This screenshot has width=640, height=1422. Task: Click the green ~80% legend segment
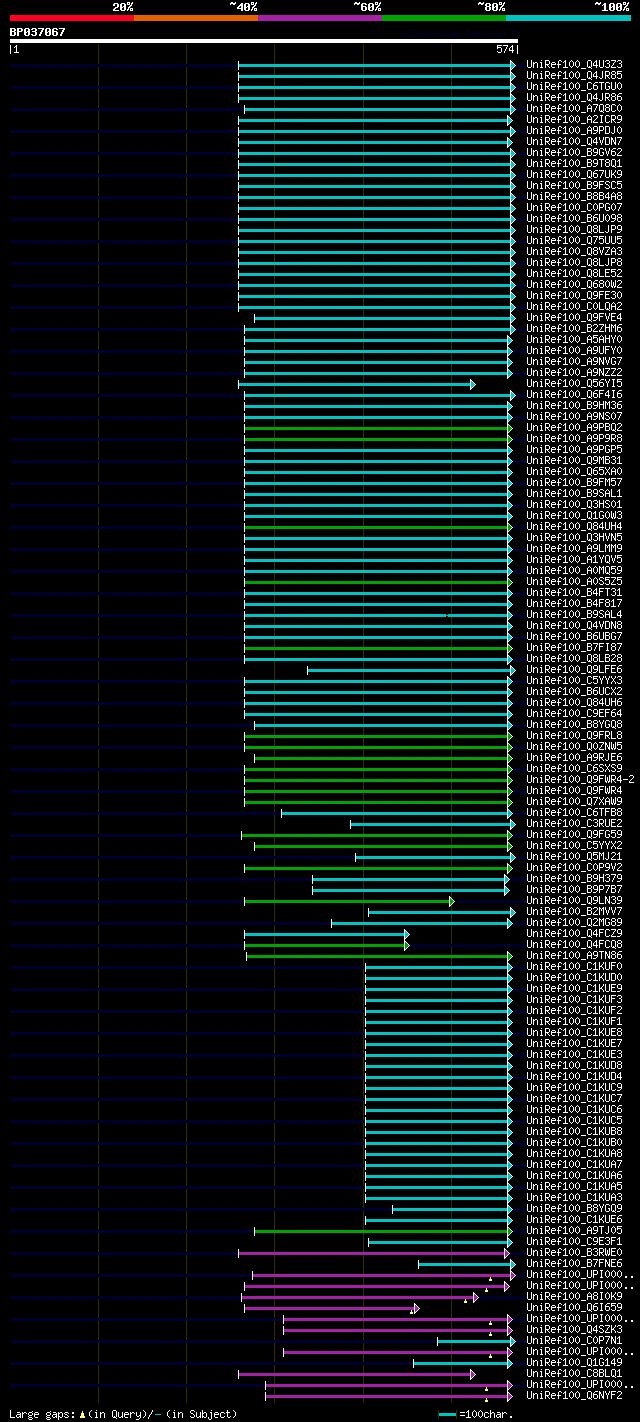(444, 18)
